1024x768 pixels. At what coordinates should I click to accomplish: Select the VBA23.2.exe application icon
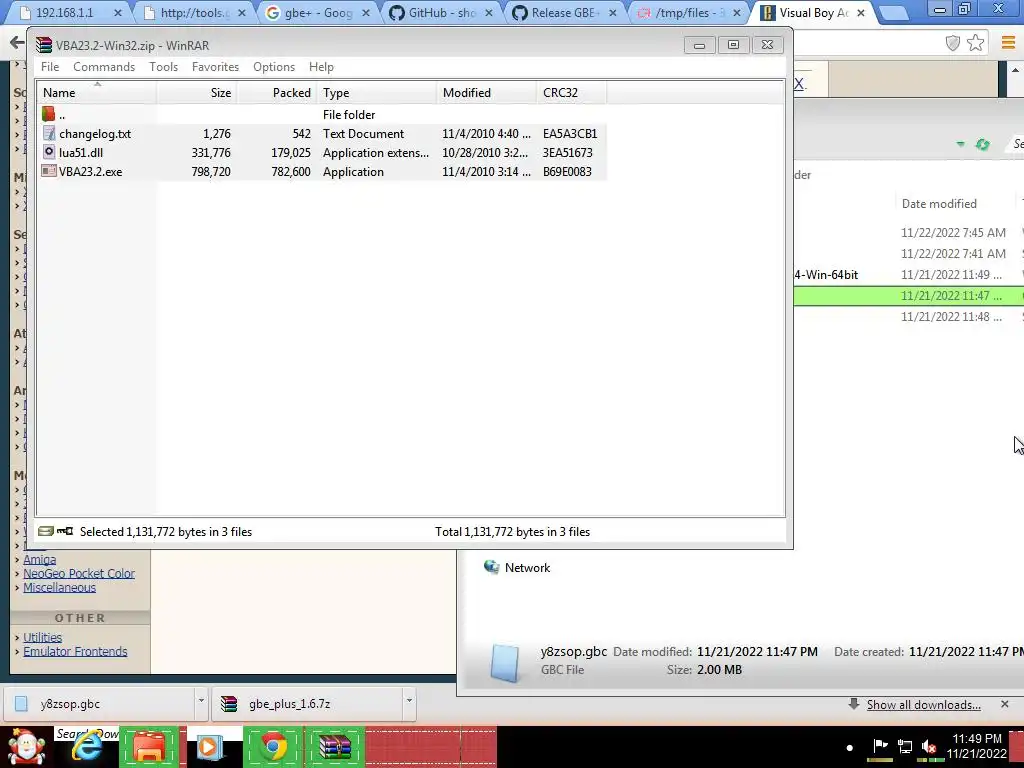coord(48,171)
